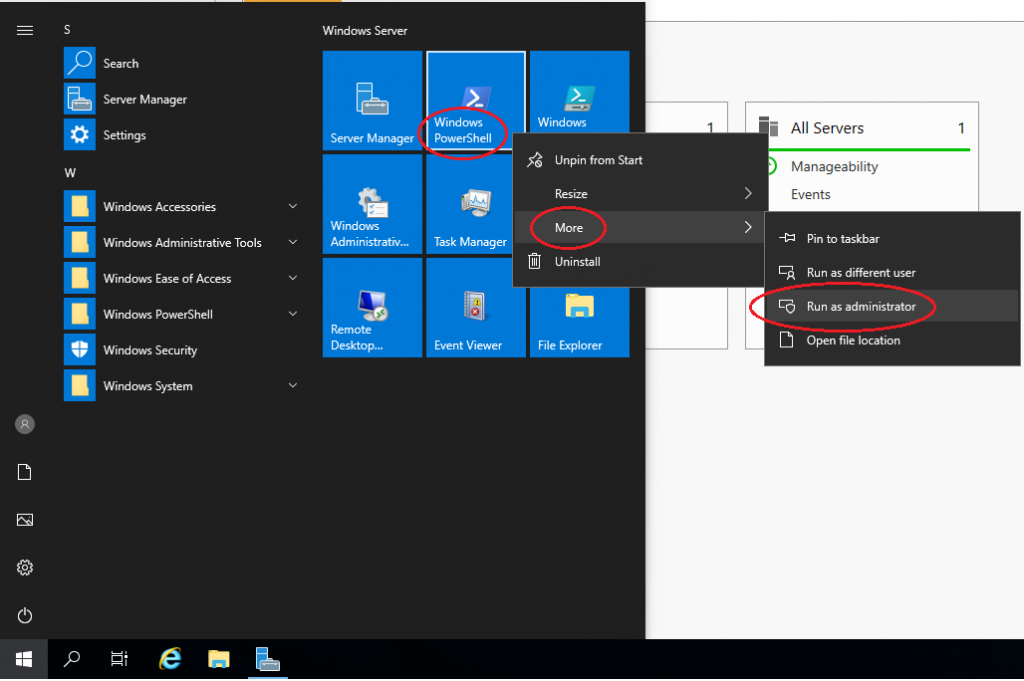1024x681 pixels.
Task: Open the Resize submenu
Action: pyautogui.click(x=641, y=194)
